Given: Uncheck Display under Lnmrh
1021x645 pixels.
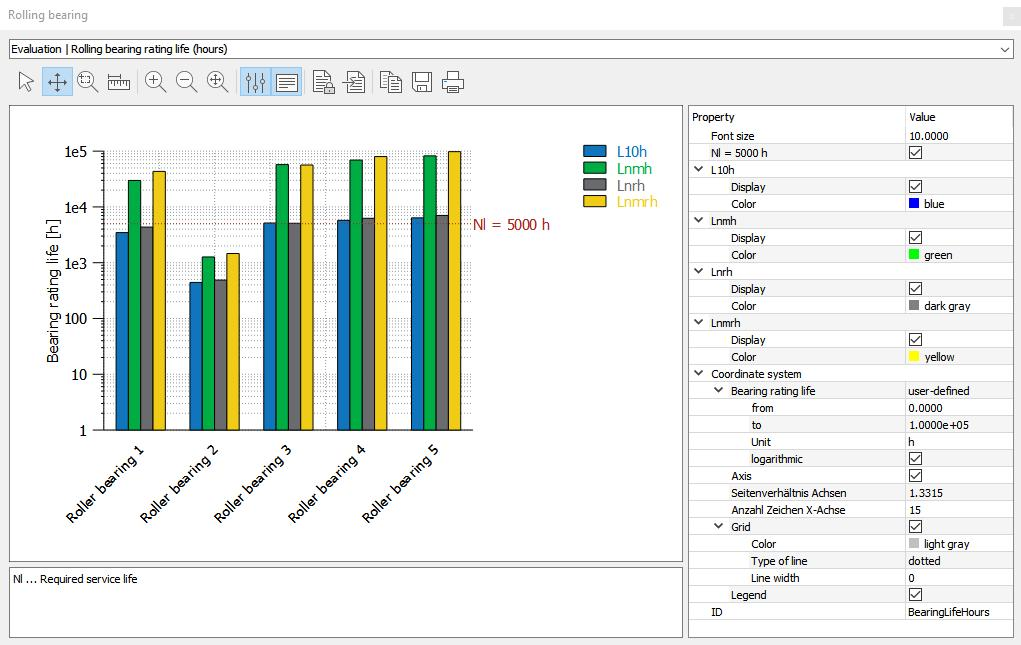Looking at the screenshot, I should pyautogui.click(x=916, y=340).
